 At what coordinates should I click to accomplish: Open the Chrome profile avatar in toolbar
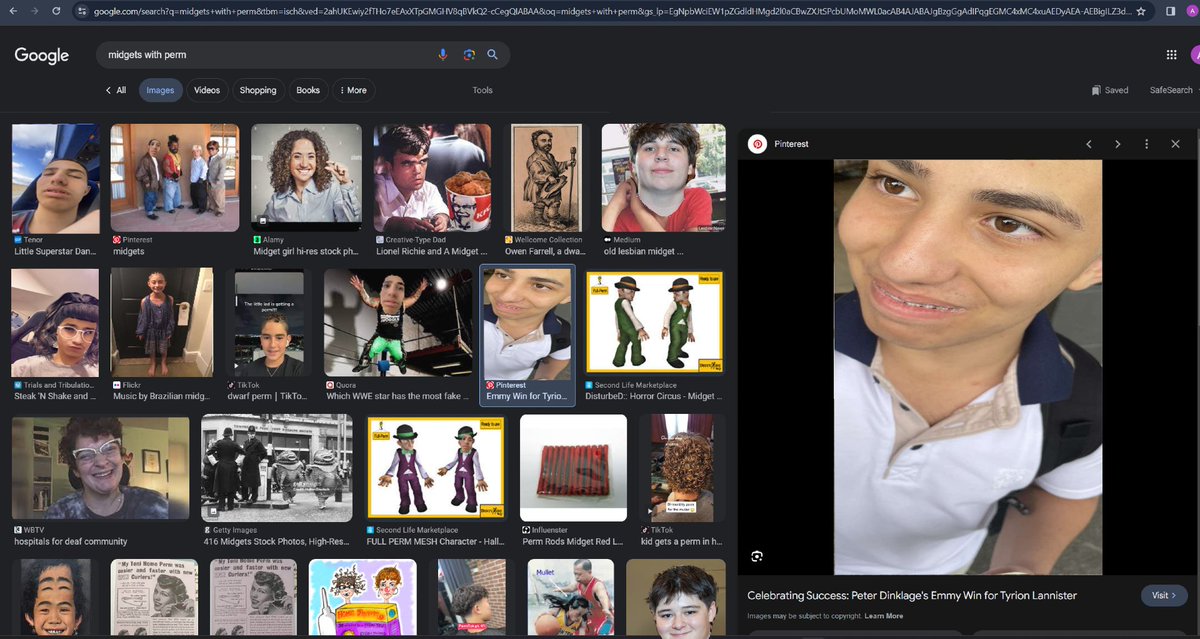point(1191,10)
